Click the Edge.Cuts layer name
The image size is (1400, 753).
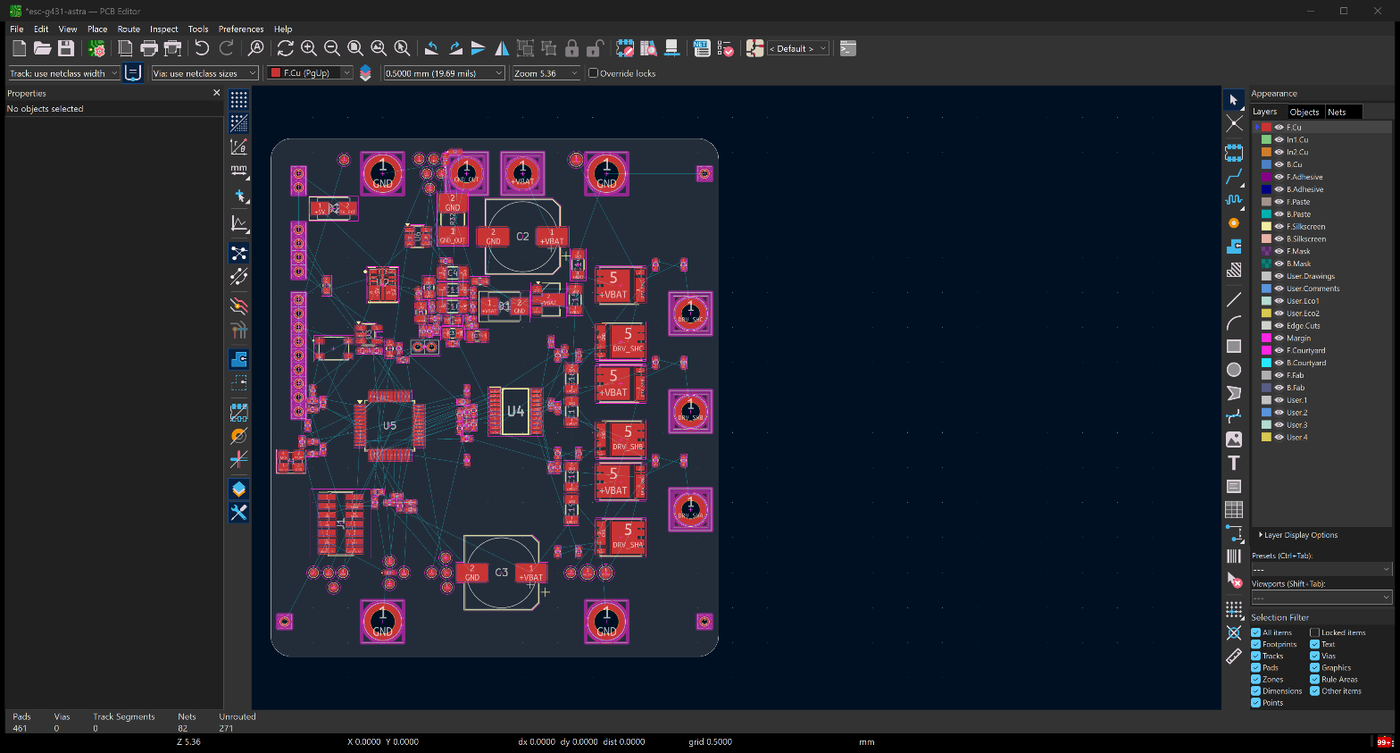(1303, 326)
